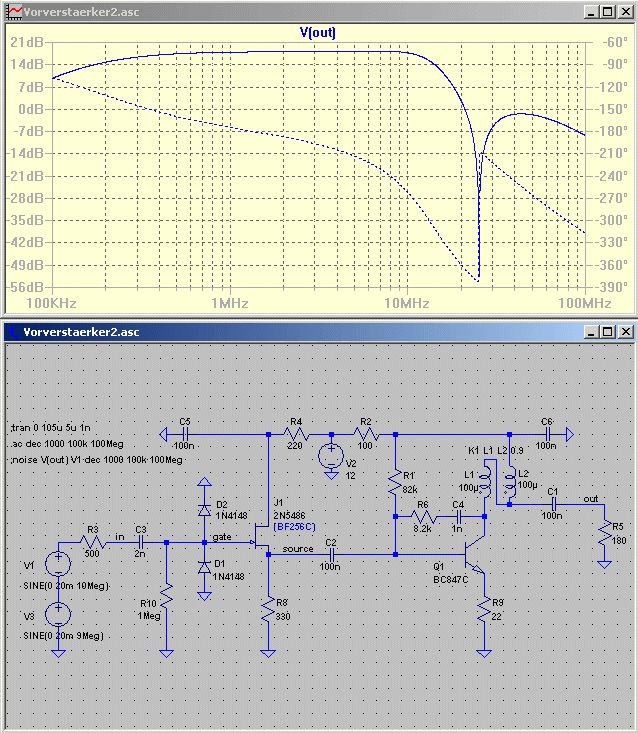Select the ;tran 0 105u directive text

[x=50, y=428]
